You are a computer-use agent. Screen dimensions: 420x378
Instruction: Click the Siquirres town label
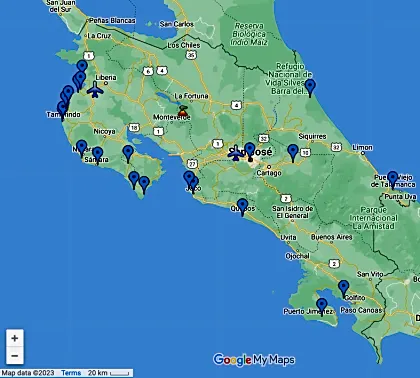(312, 136)
